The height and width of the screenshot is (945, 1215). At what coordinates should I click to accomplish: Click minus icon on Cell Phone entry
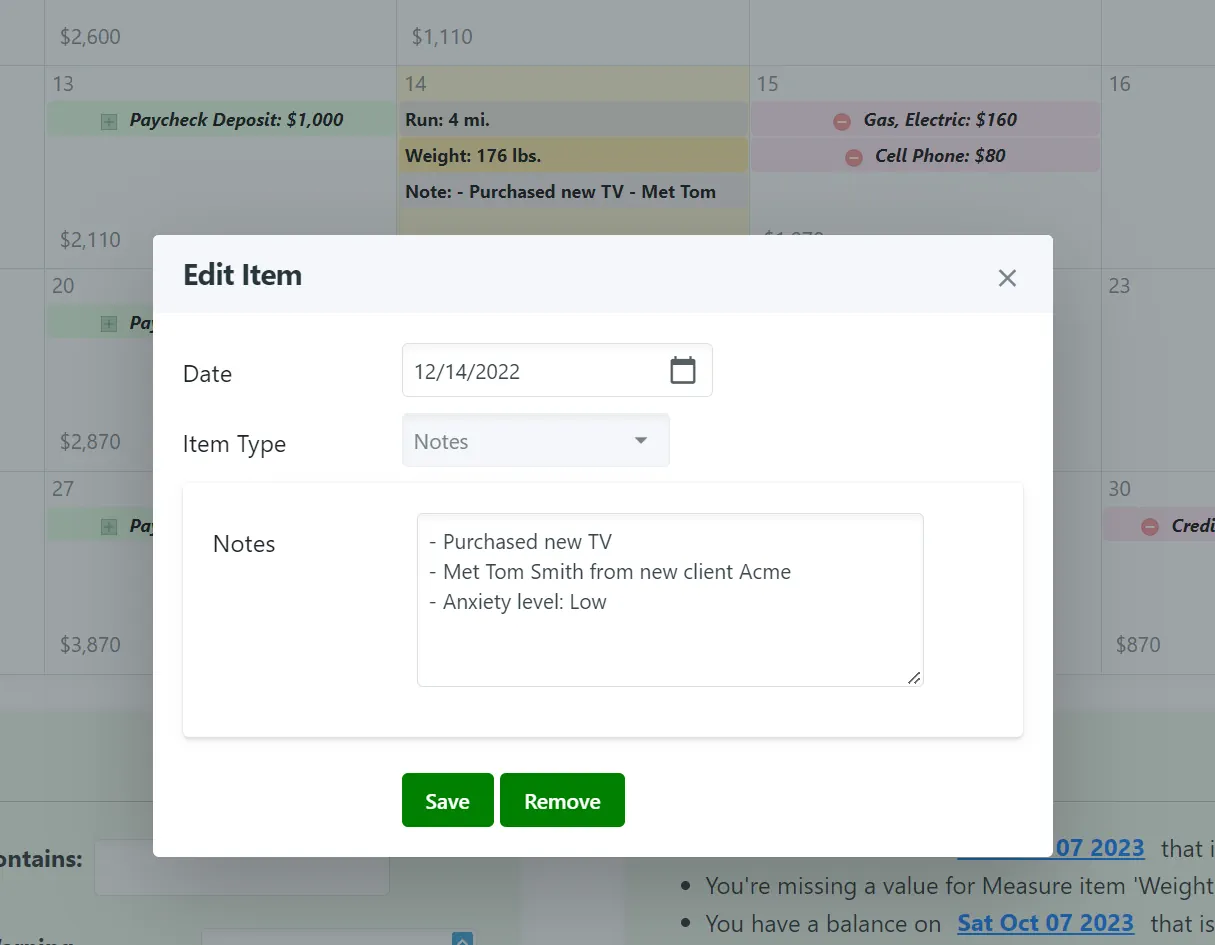[x=853, y=157]
